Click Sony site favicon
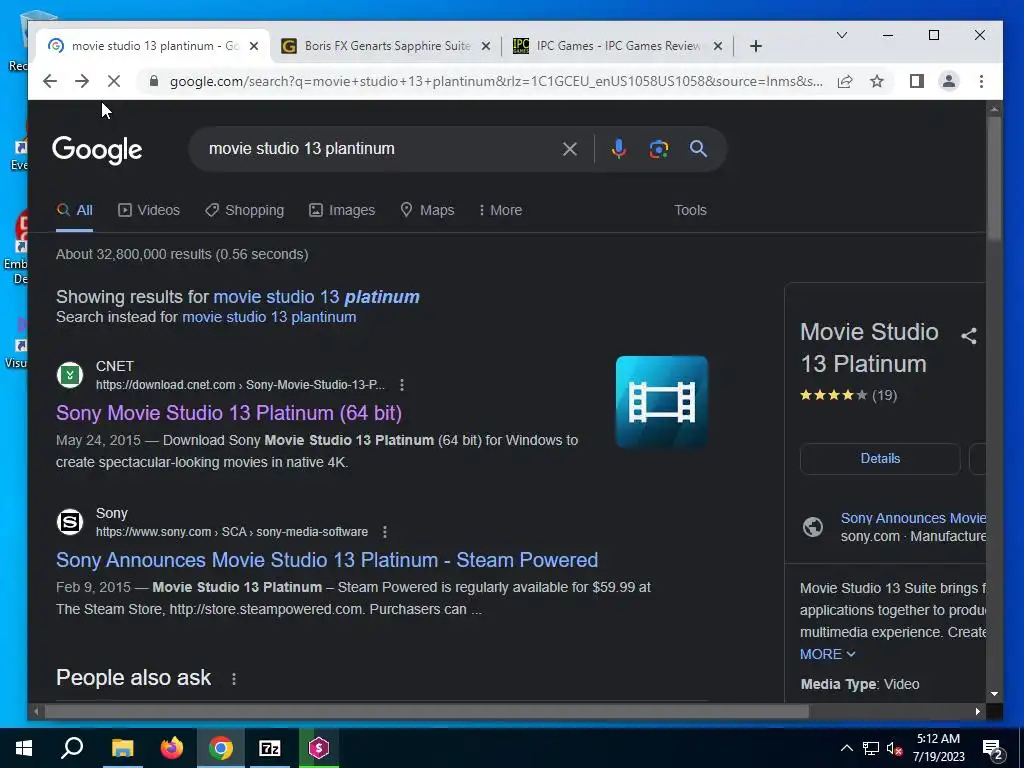Image resolution: width=1024 pixels, height=768 pixels. tap(70, 522)
